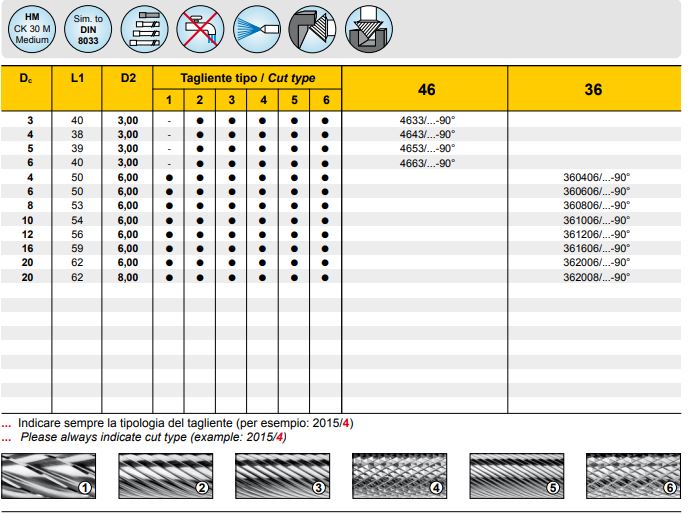
Task: Click the 46 series column header
Action: [426, 90]
